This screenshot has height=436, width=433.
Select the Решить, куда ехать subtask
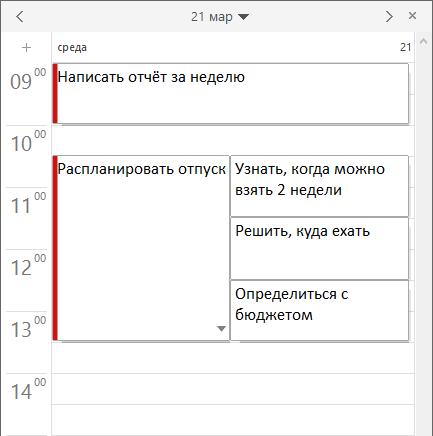(x=319, y=249)
